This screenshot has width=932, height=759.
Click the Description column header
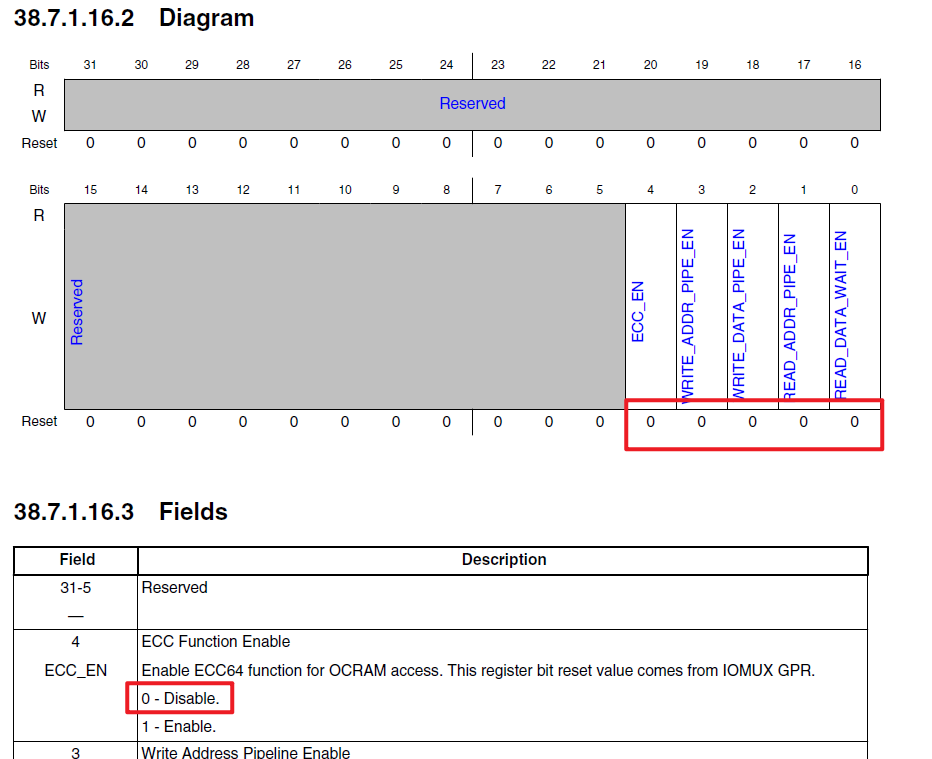(503, 560)
